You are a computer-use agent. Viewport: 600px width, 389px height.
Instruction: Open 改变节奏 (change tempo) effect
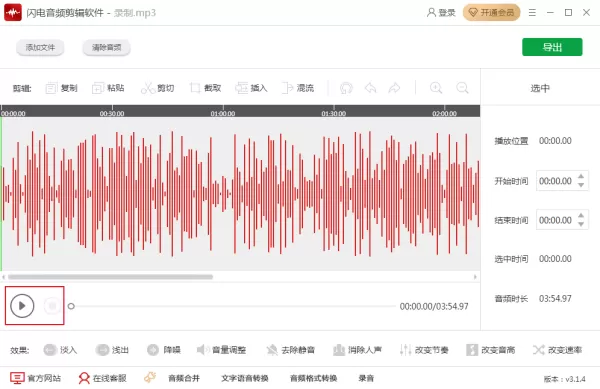pyautogui.click(x=424, y=350)
